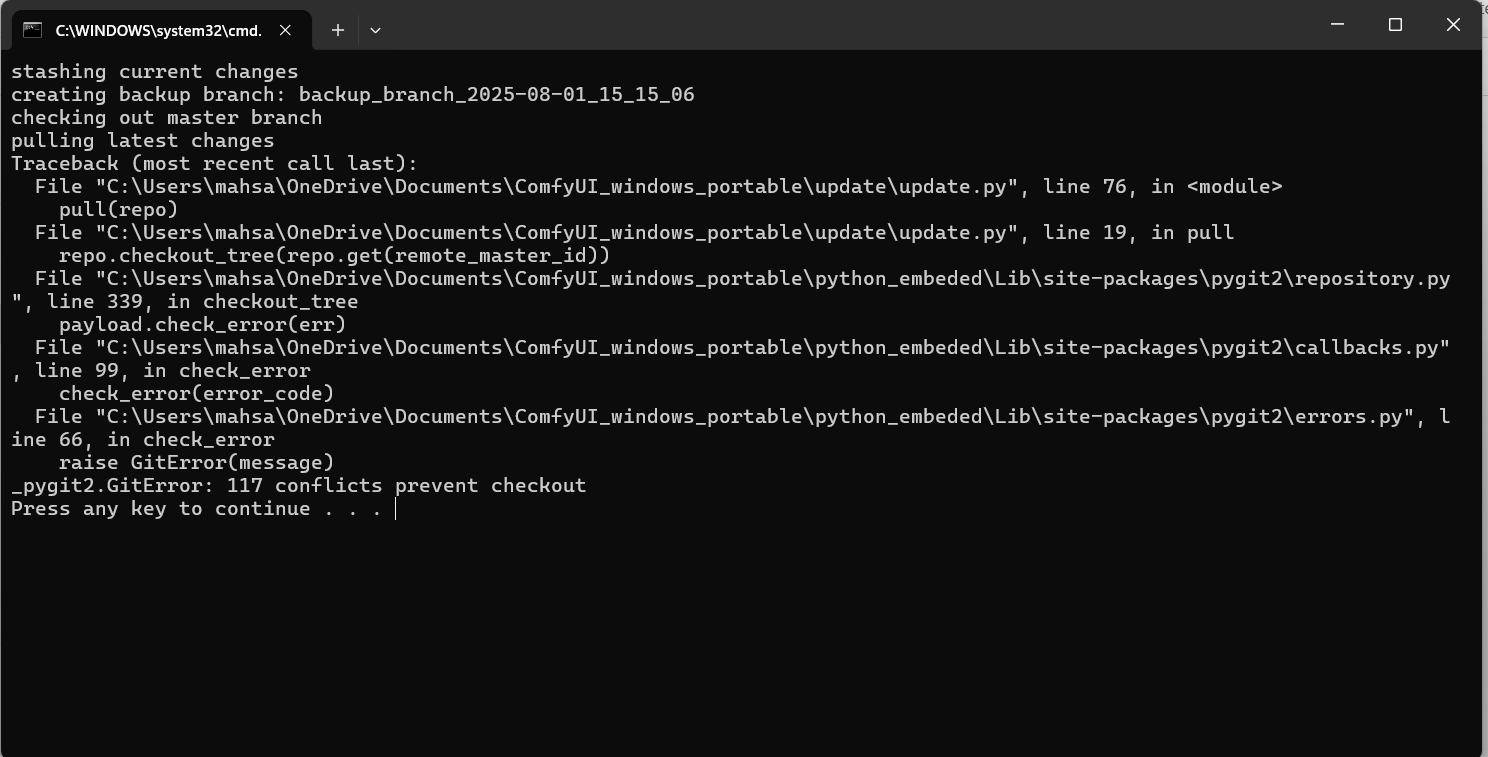Viewport: 1488px width, 757px height.
Task: Click the "pull(repo)" code line
Action: (118, 210)
